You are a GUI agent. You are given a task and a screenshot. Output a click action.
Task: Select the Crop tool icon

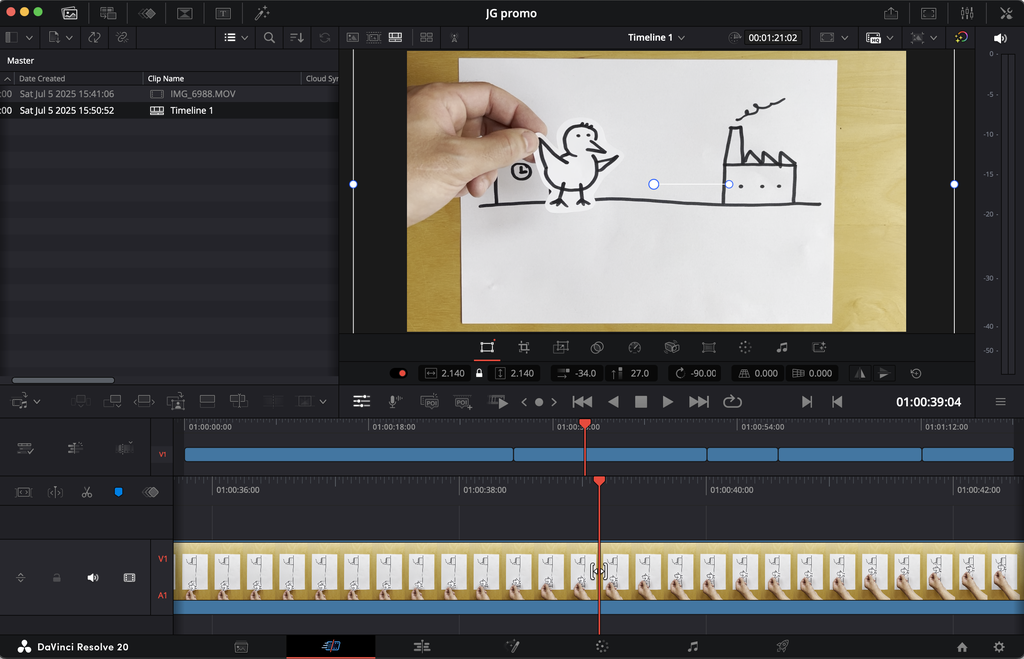pyautogui.click(x=524, y=347)
